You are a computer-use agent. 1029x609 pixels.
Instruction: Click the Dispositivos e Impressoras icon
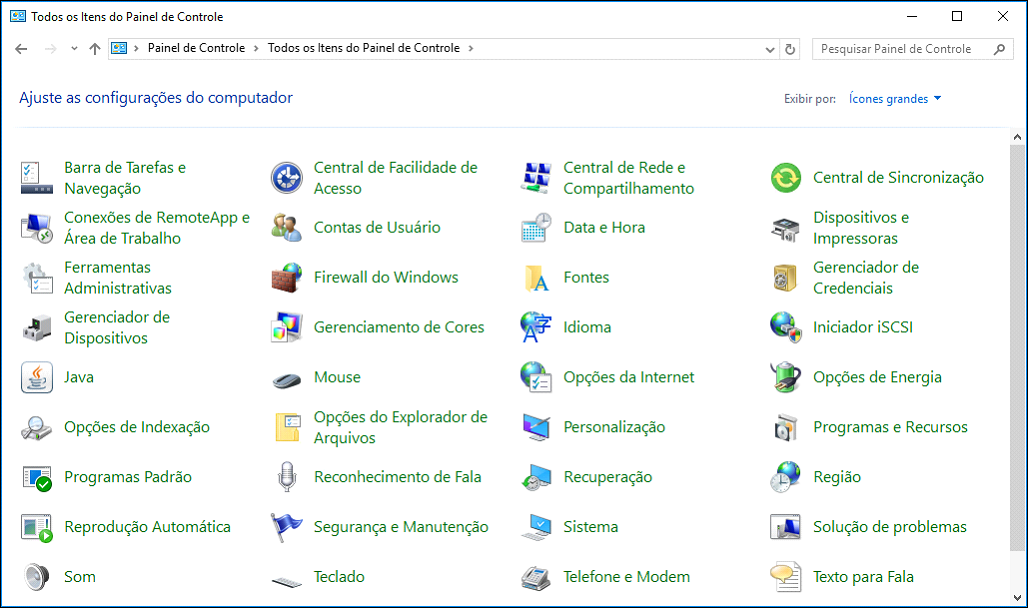coord(786,228)
